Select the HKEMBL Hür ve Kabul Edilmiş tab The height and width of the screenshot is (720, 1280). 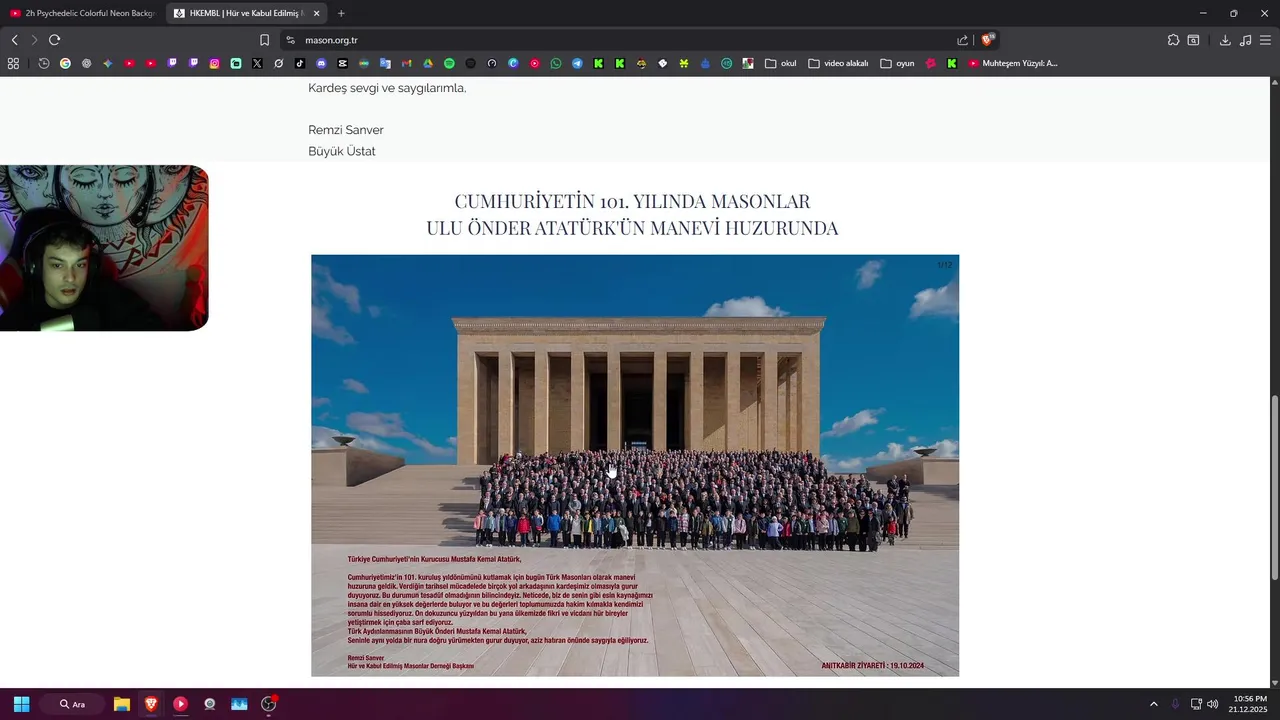click(x=237, y=13)
